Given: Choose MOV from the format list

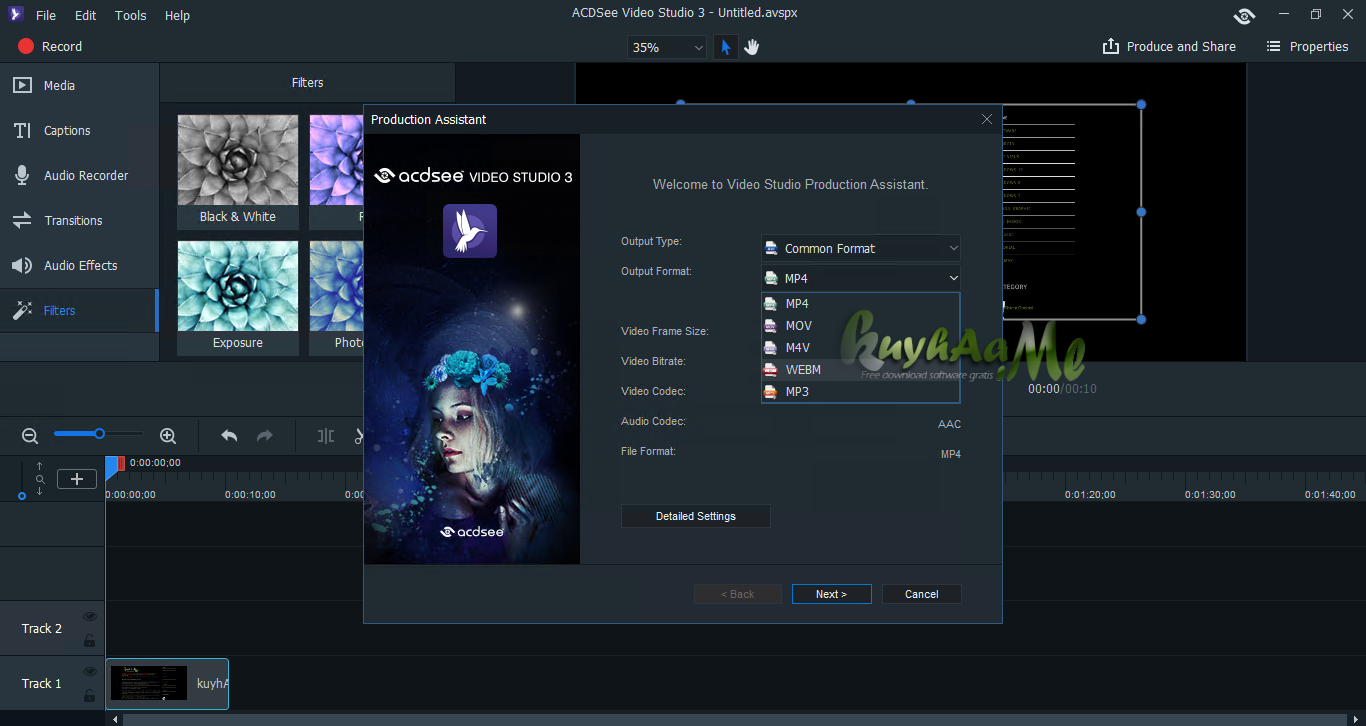Looking at the screenshot, I should click(861, 325).
